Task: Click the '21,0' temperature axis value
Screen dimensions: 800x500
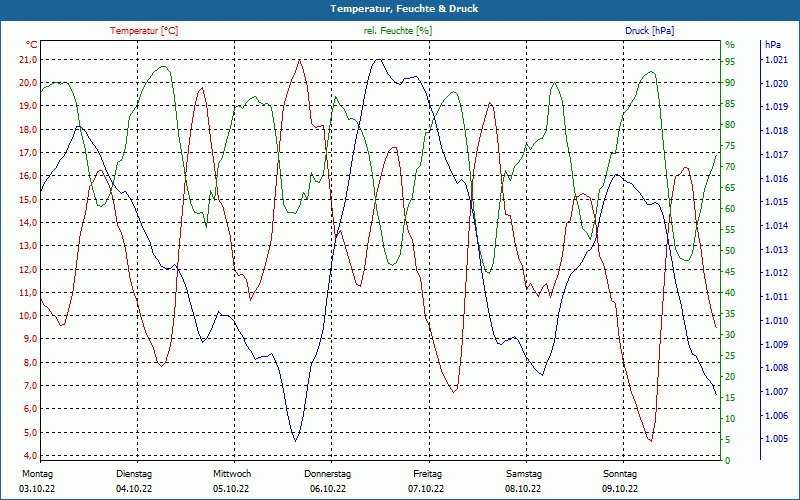Action: tap(28, 60)
